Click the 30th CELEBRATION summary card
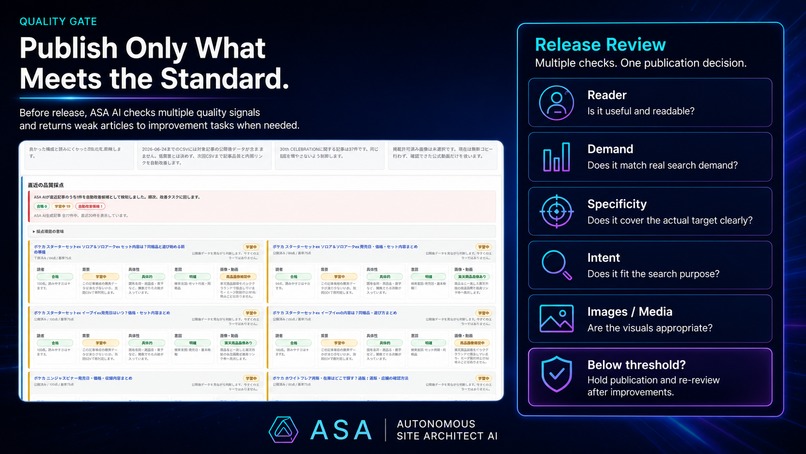 pyautogui.click(x=329, y=156)
